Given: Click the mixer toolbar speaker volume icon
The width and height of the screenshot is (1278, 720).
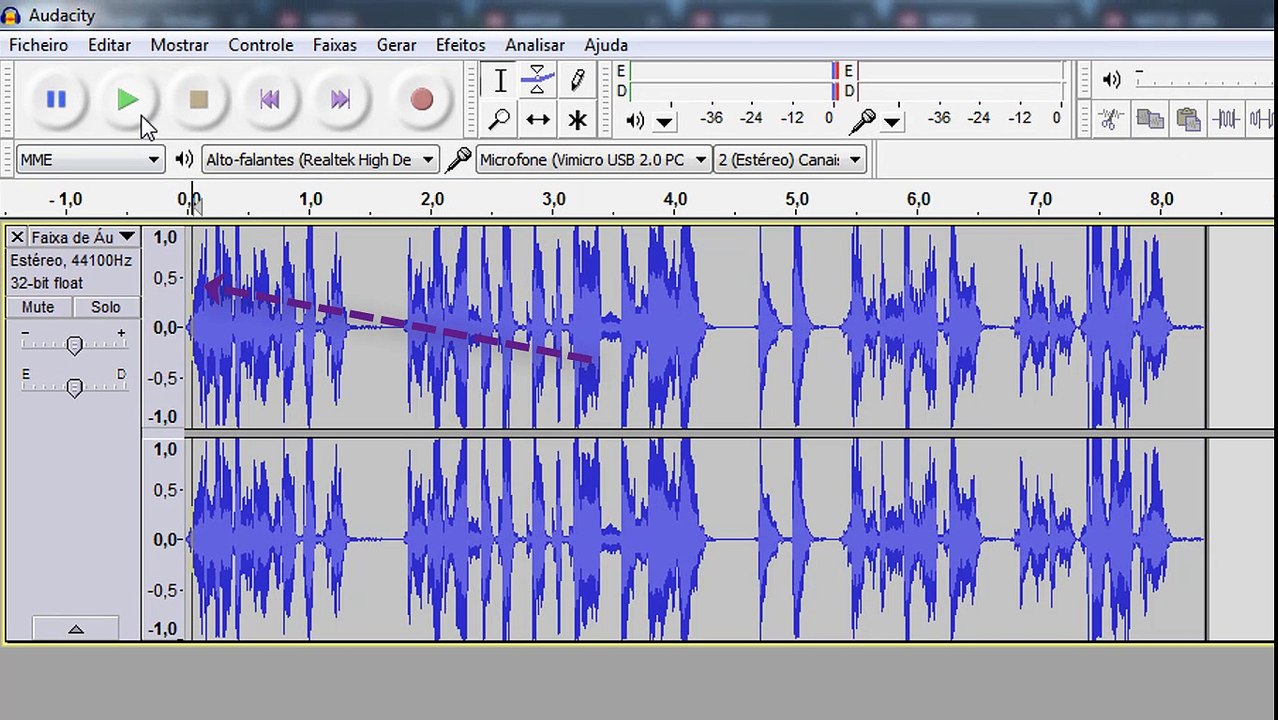Looking at the screenshot, I should 1111,79.
